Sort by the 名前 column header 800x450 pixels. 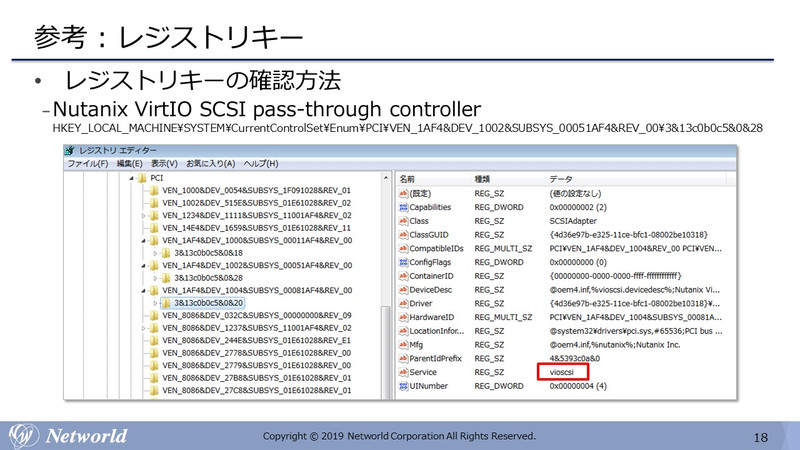(x=433, y=179)
